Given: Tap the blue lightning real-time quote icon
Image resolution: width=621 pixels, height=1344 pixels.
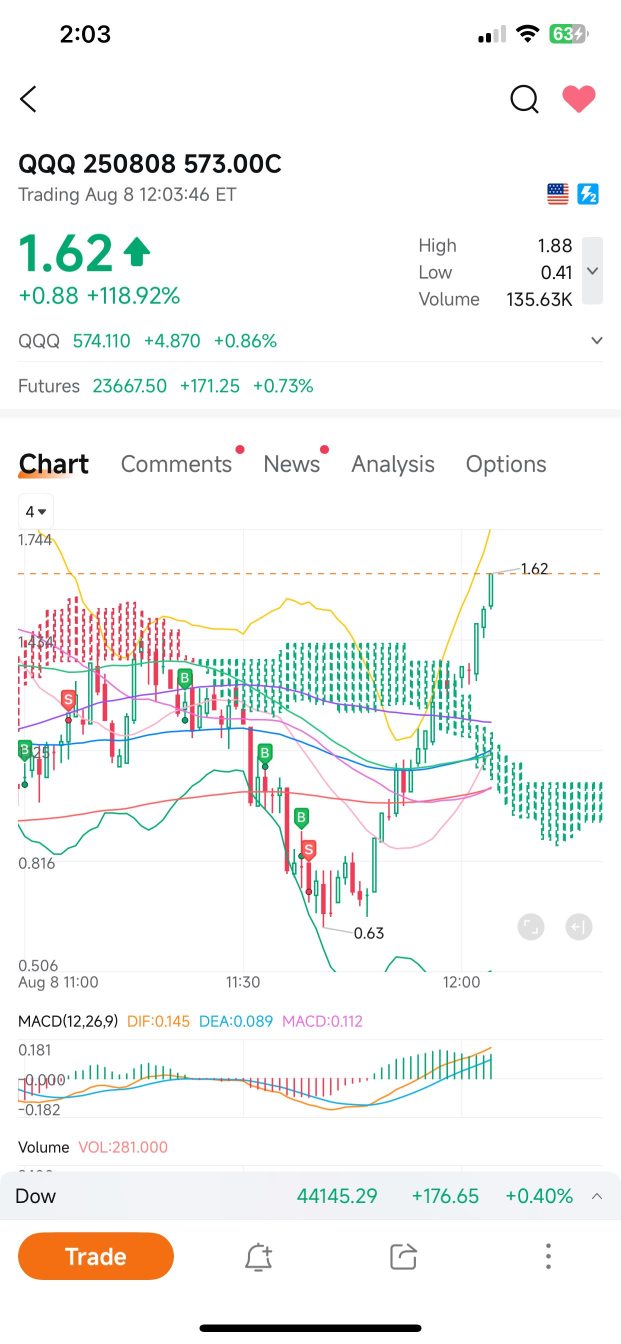Looking at the screenshot, I should pos(589,194).
